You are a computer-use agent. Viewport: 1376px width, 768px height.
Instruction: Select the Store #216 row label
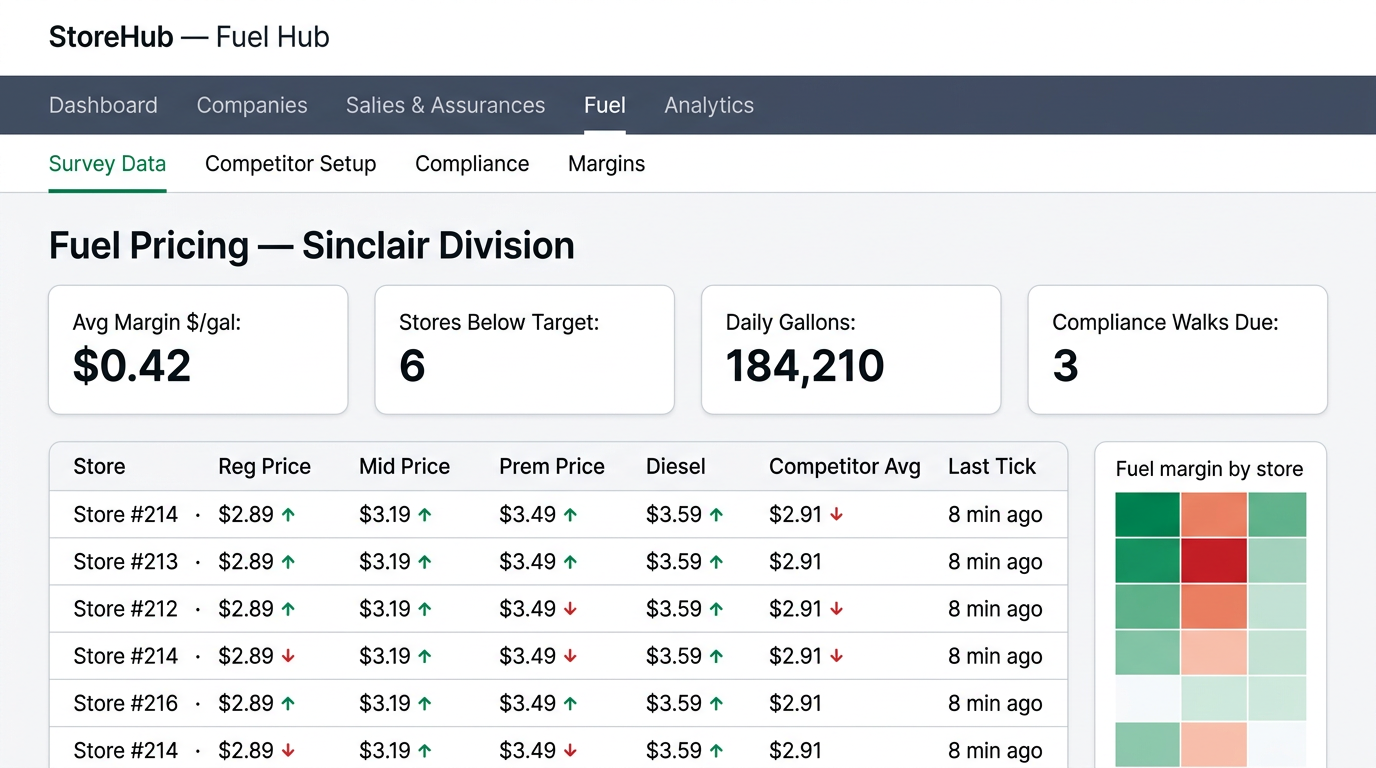click(126, 704)
